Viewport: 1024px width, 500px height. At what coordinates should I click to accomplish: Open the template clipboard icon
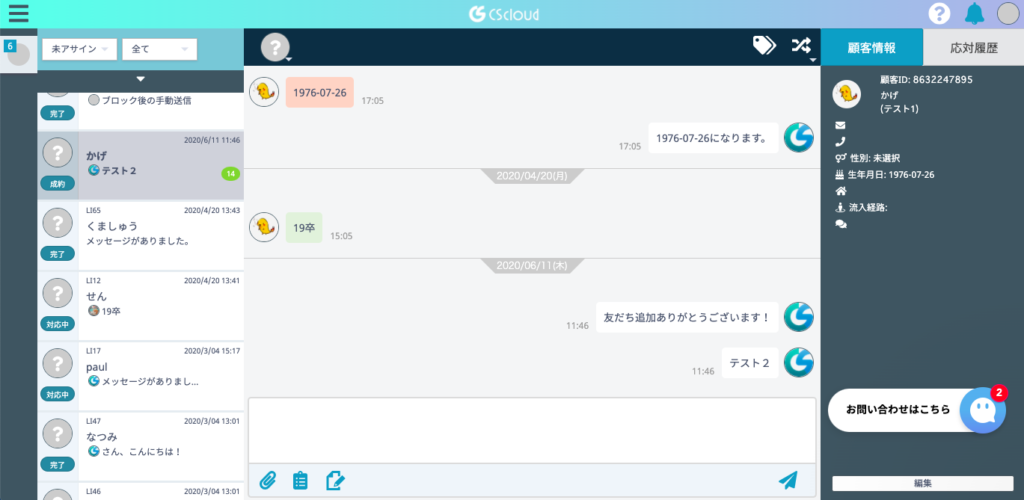tap(300, 480)
